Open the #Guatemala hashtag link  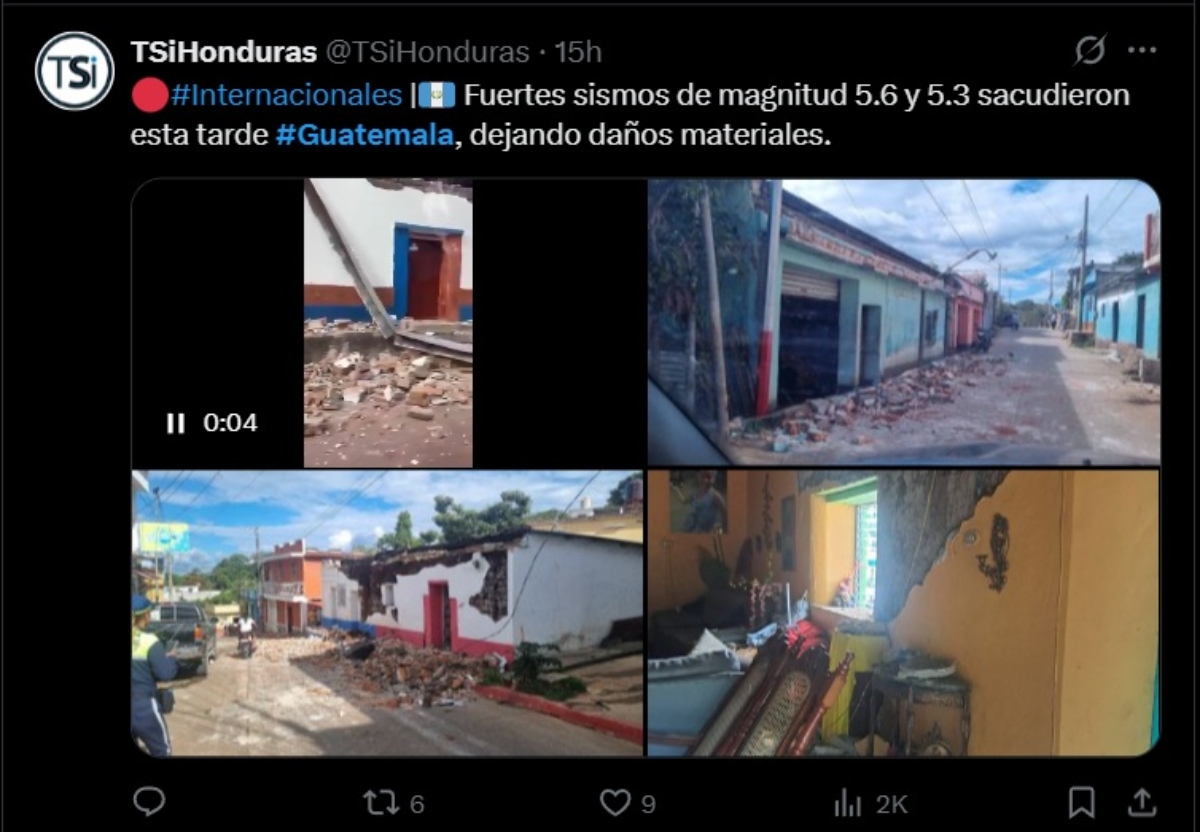pos(364,135)
